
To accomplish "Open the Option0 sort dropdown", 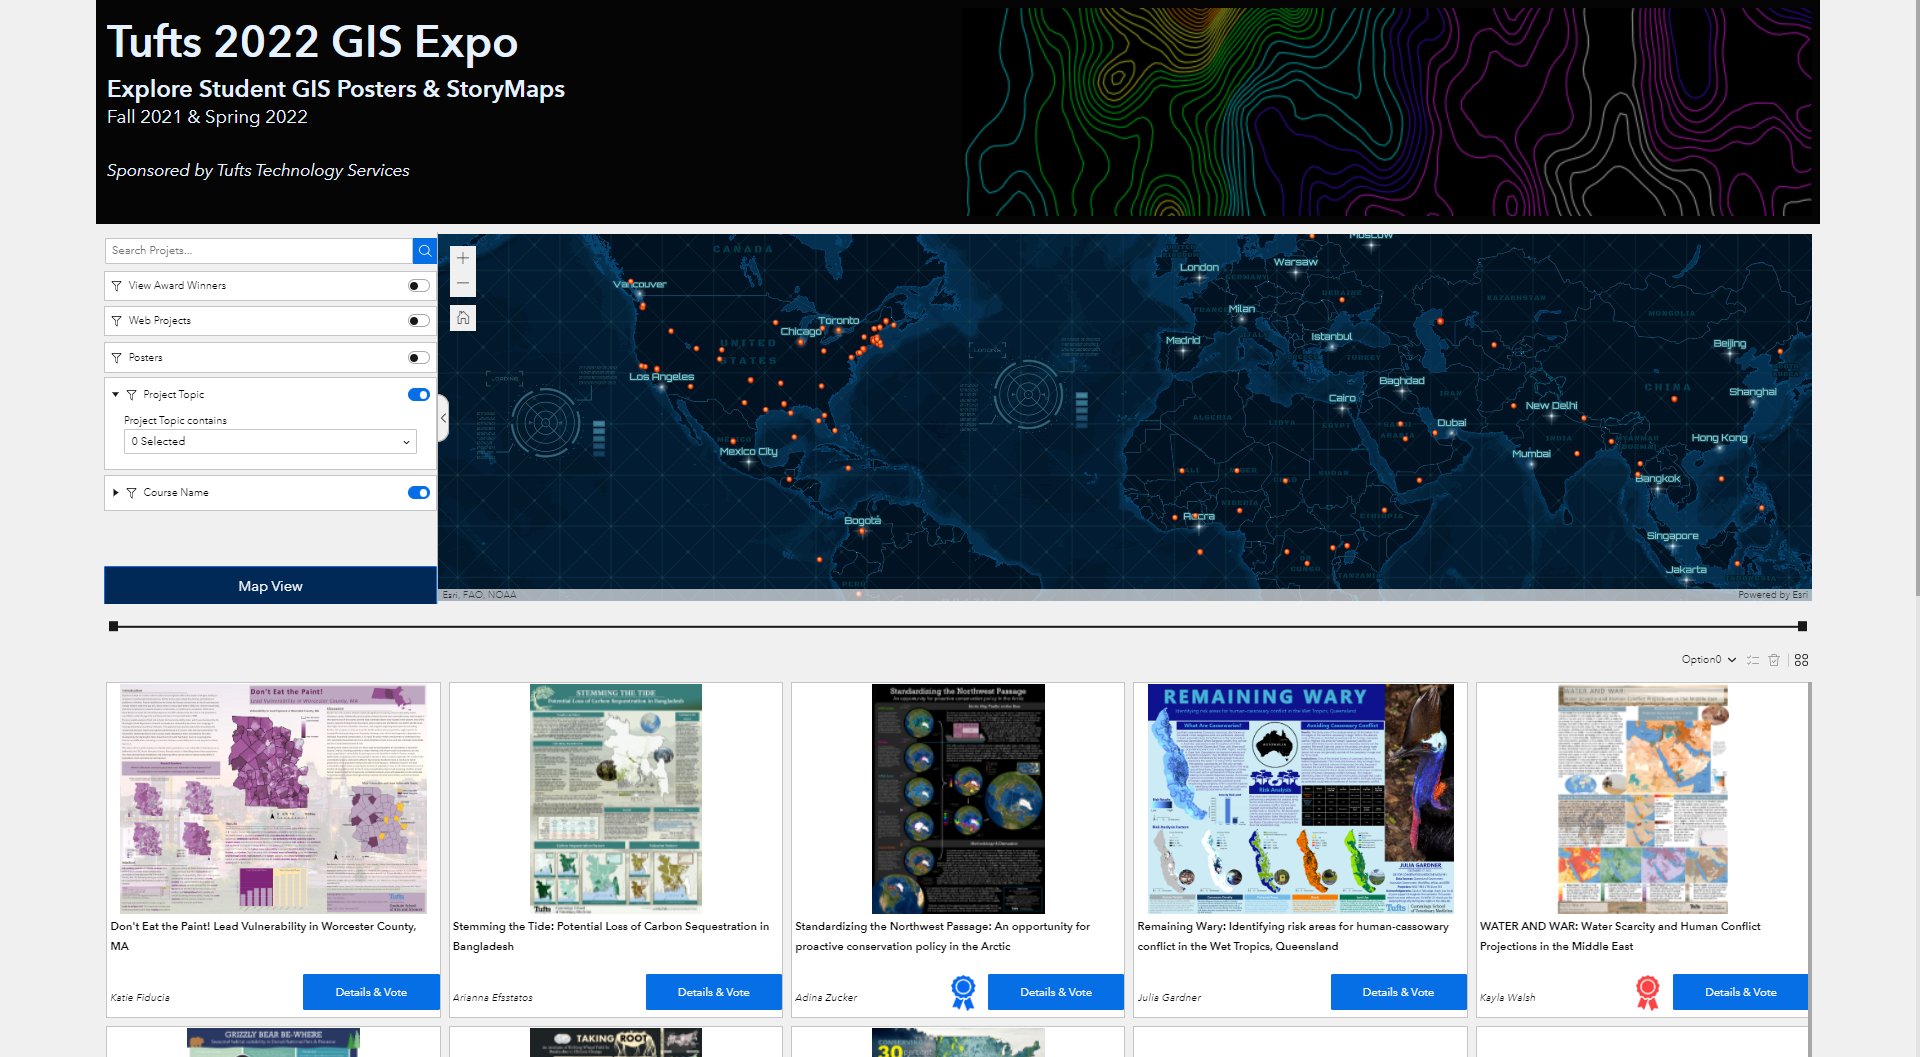I will click(x=1708, y=660).
